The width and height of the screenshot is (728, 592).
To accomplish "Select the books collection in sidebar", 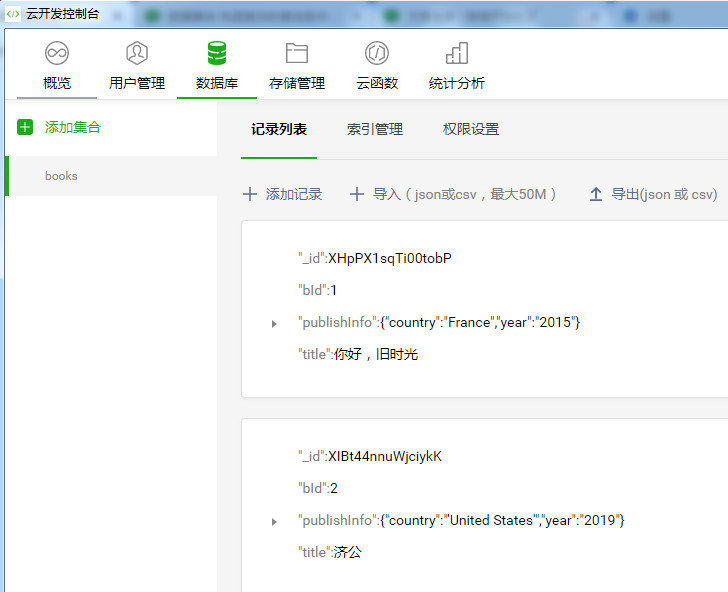I will coord(111,176).
